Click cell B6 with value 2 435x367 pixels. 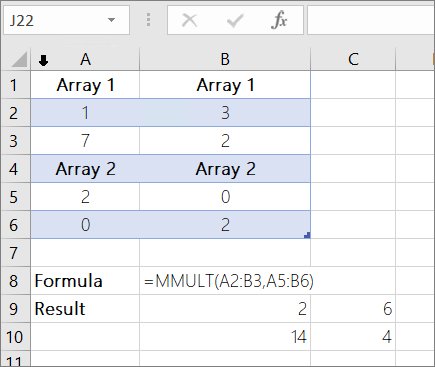click(x=225, y=225)
